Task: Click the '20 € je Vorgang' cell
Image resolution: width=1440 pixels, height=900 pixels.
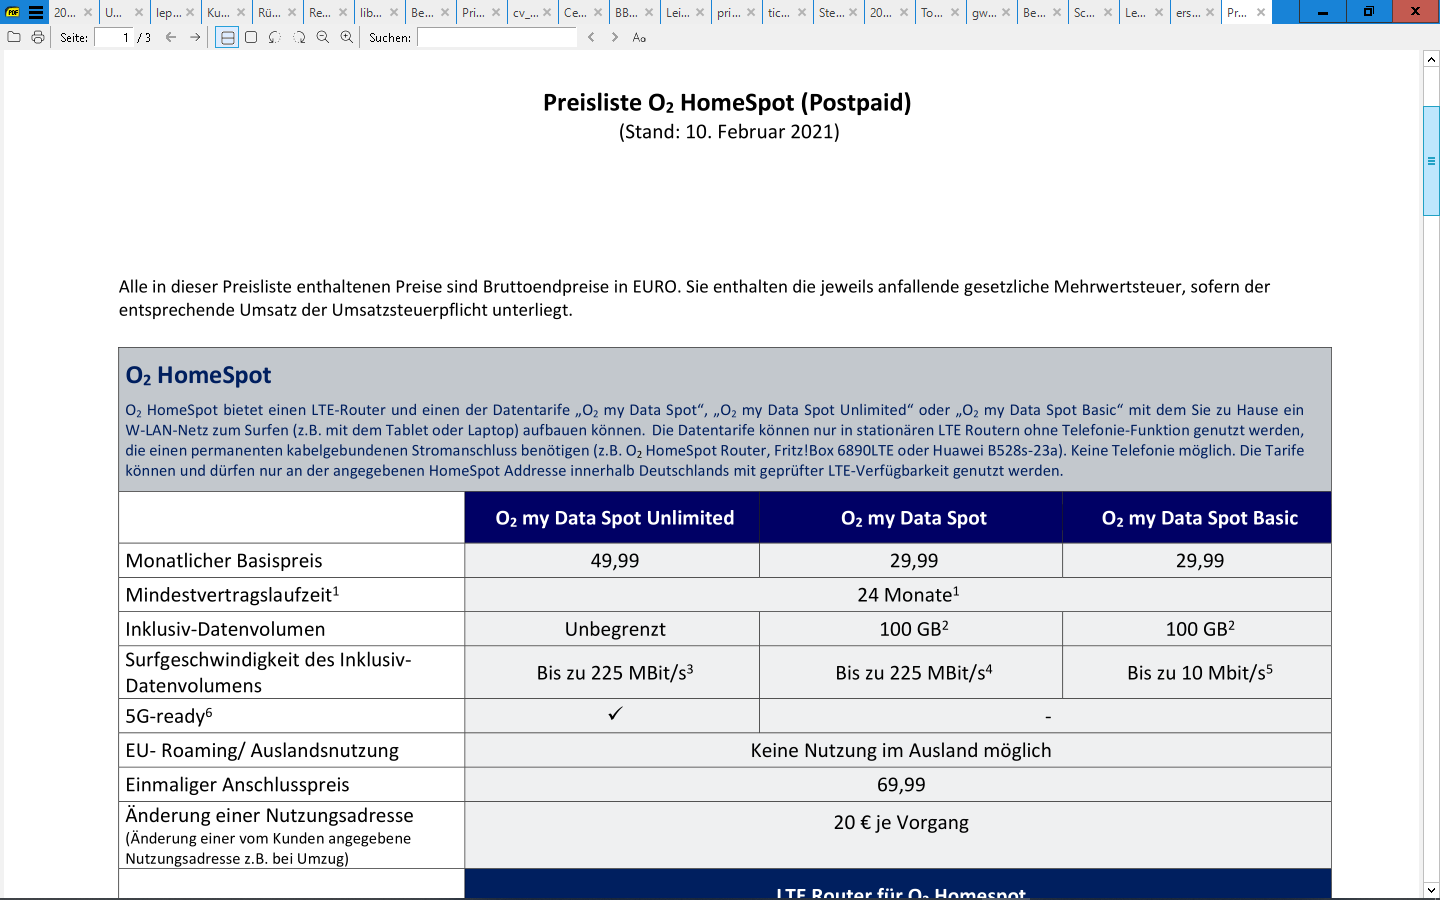Action: [x=898, y=835]
